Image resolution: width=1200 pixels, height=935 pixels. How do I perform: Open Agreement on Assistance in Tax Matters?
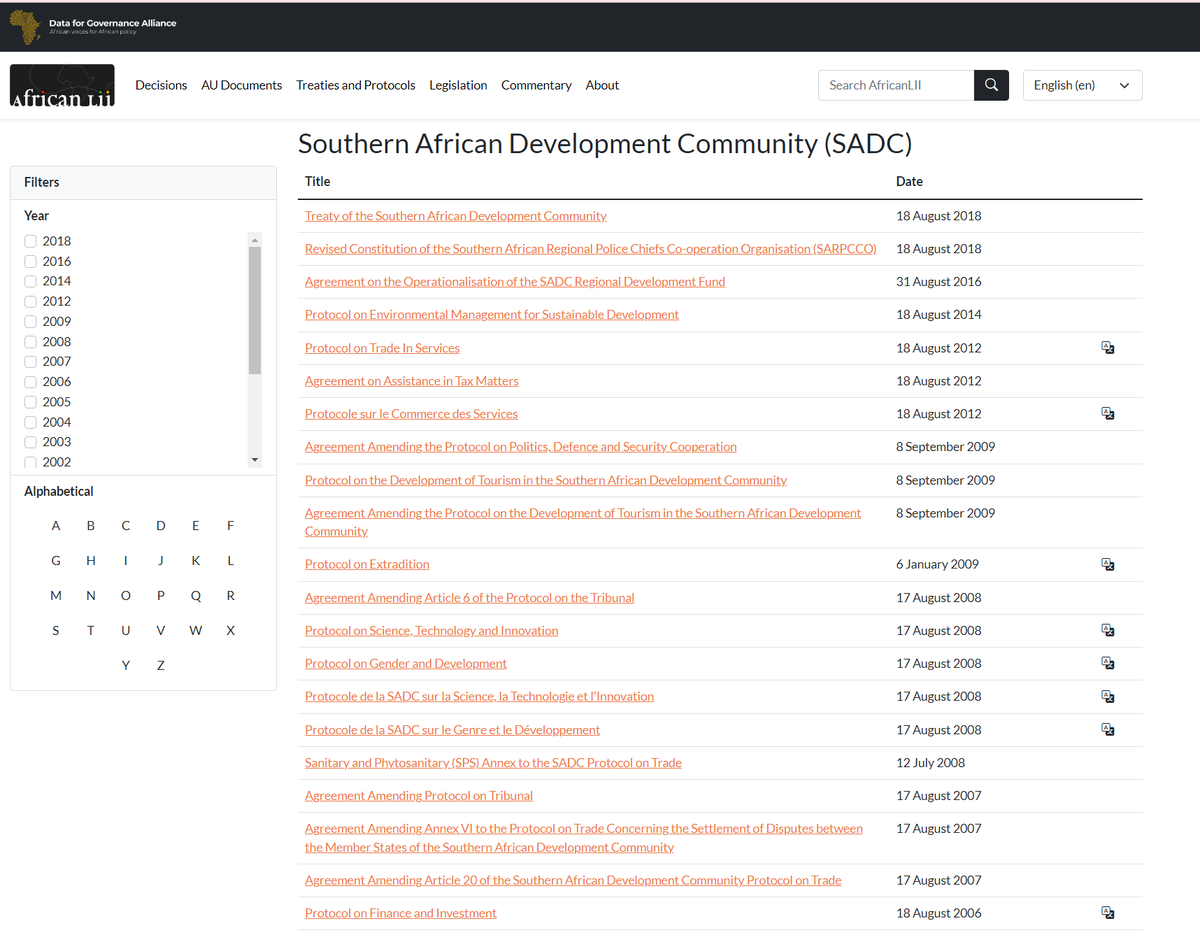pos(412,381)
